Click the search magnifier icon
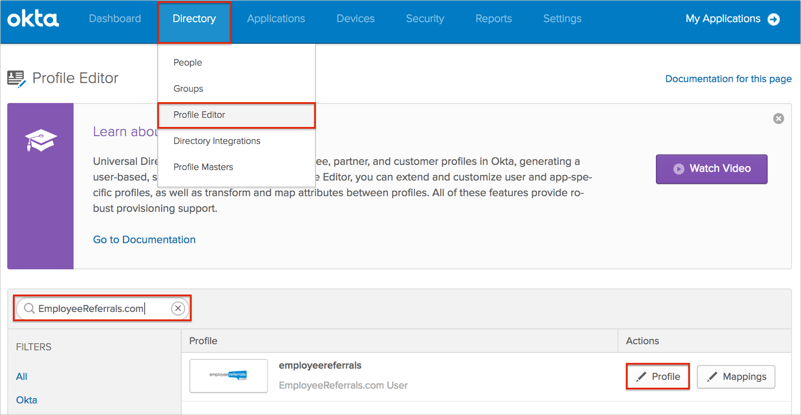 pyautogui.click(x=29, y=308)
